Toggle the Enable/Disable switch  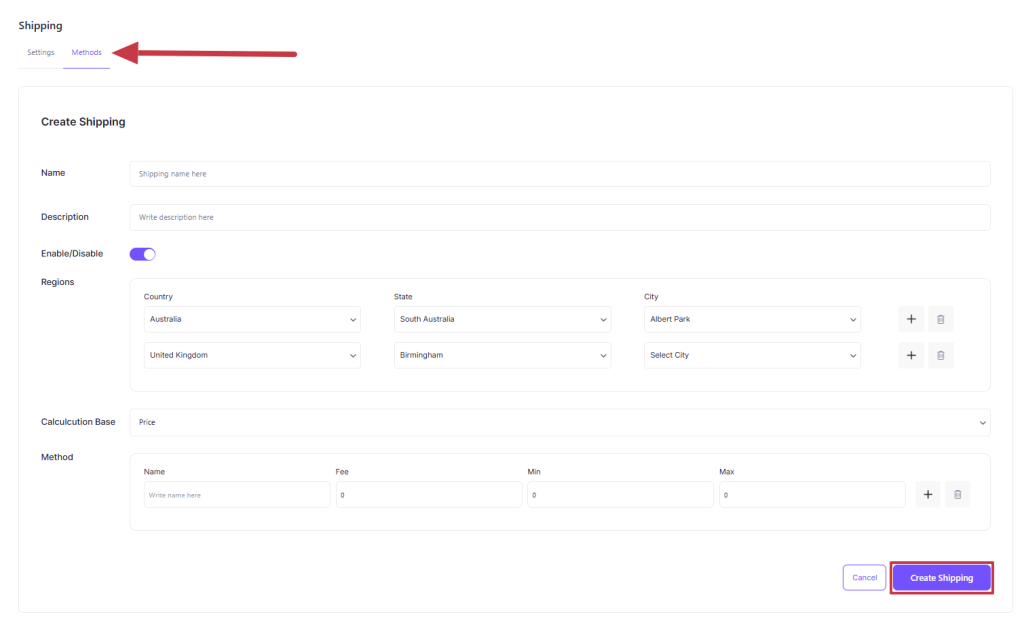(x=142, y=254)
